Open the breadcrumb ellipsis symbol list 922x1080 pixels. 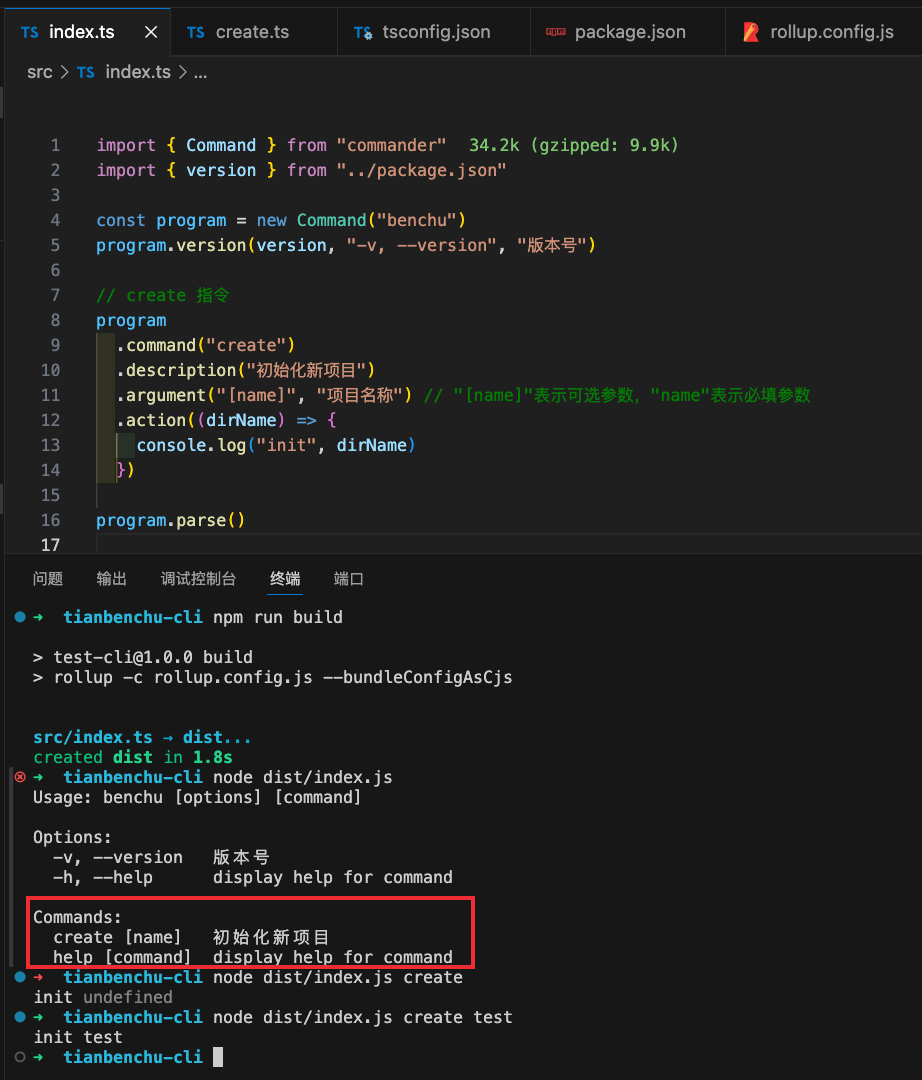[200, 73]
